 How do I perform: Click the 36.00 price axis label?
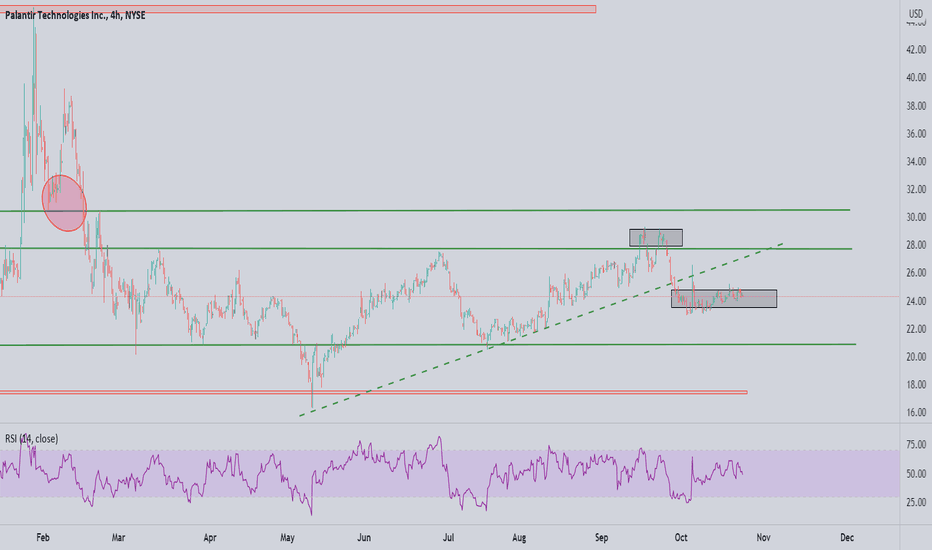[916, 134]
